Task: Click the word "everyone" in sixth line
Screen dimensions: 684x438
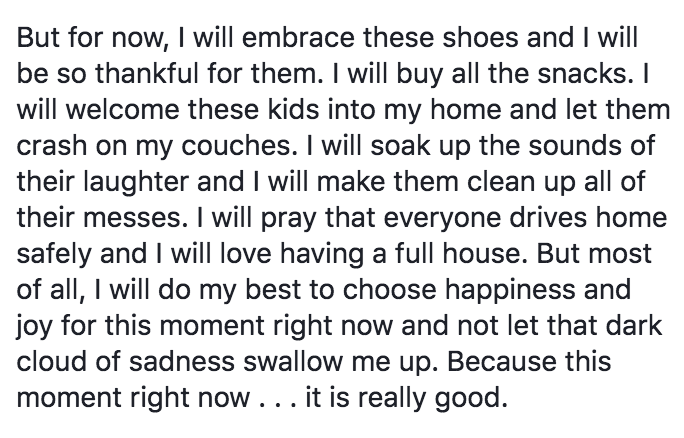Action: pyautogui.click(x=442, y=219)
